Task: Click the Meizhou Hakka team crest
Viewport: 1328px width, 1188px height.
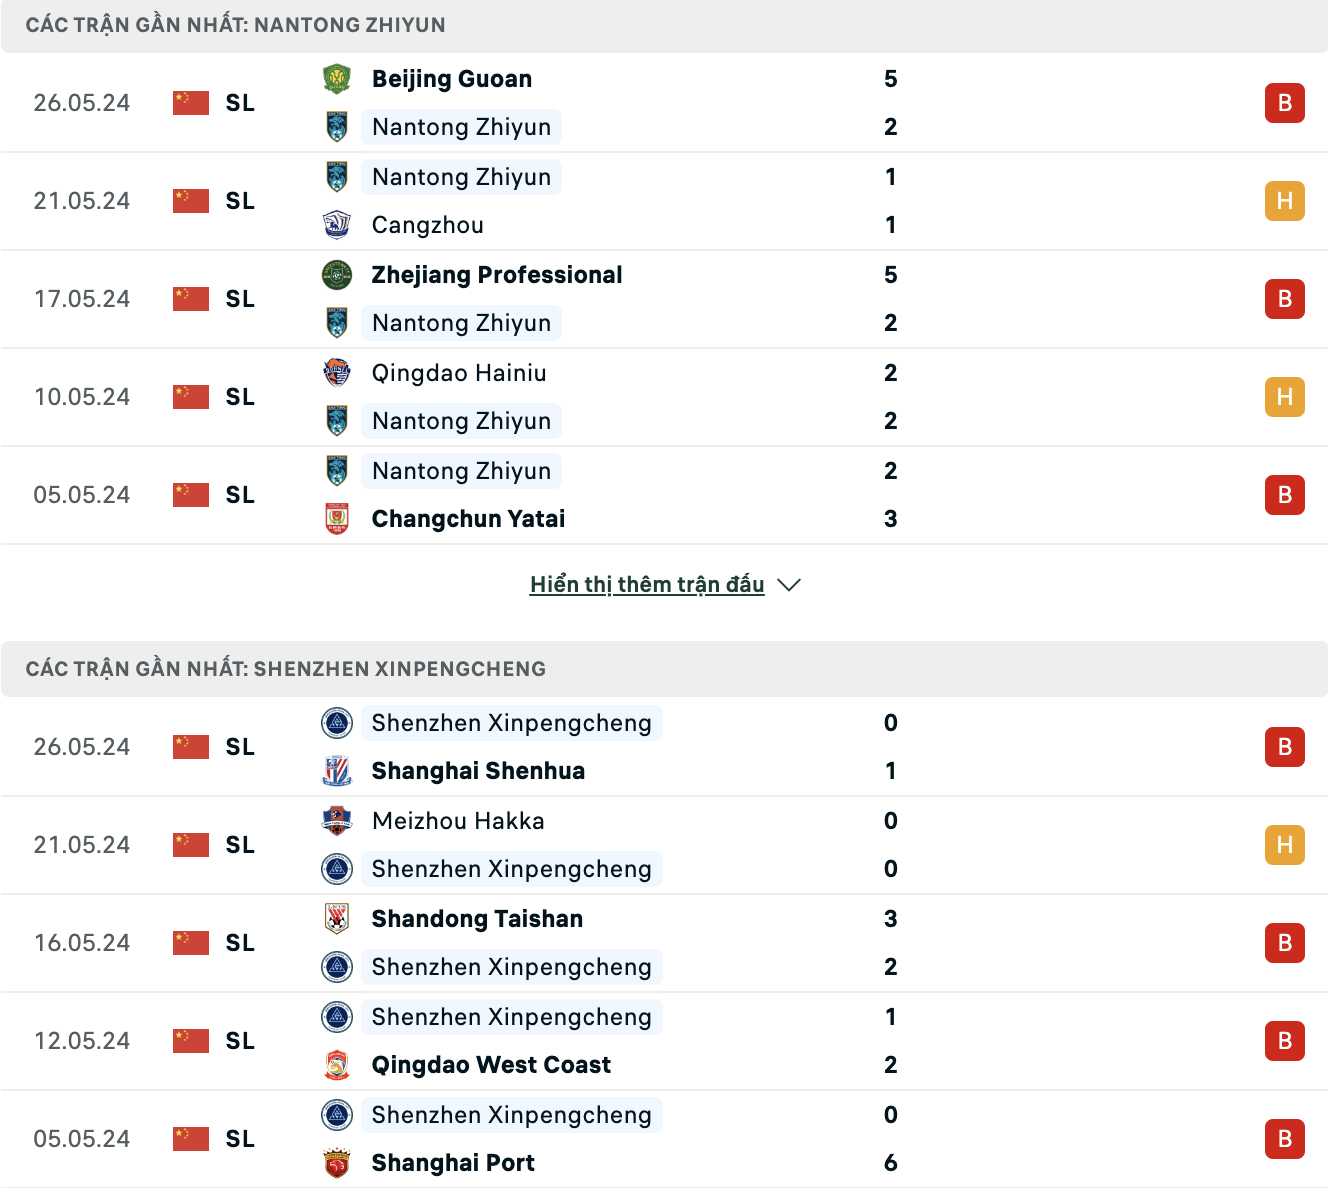Action: tap(337, 821)
